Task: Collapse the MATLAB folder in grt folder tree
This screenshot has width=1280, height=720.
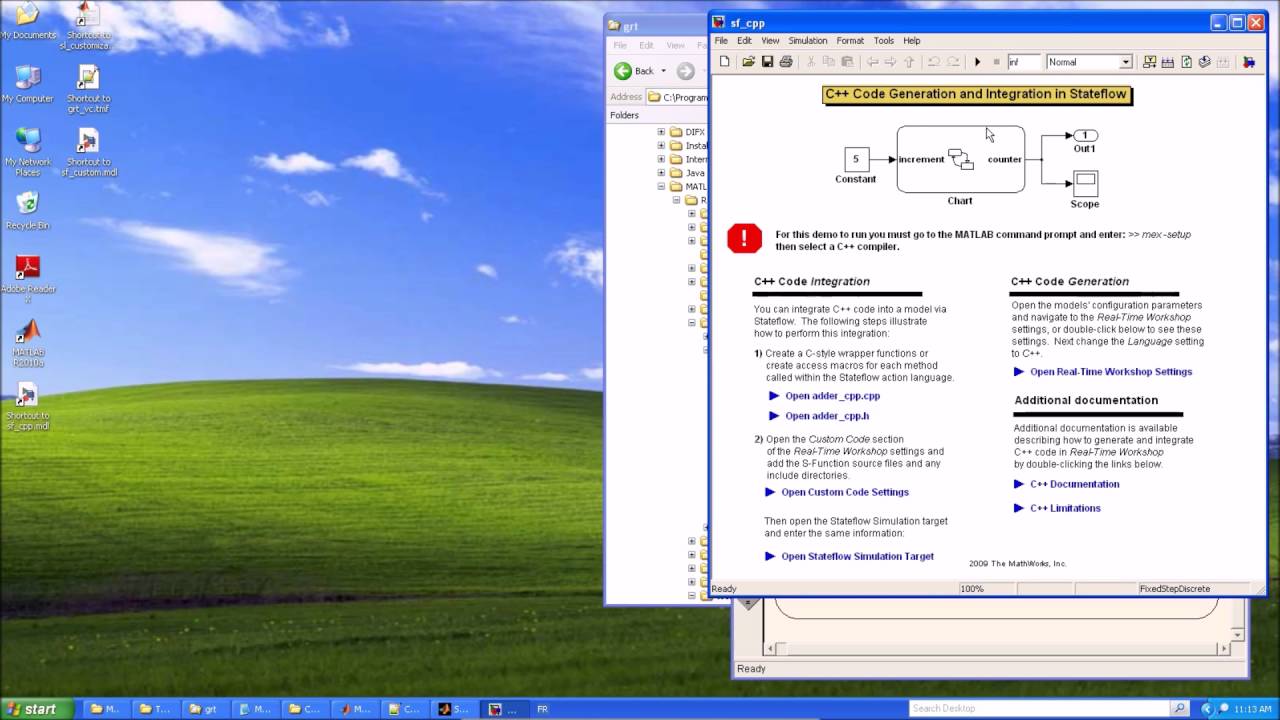Action: [661, 187]
